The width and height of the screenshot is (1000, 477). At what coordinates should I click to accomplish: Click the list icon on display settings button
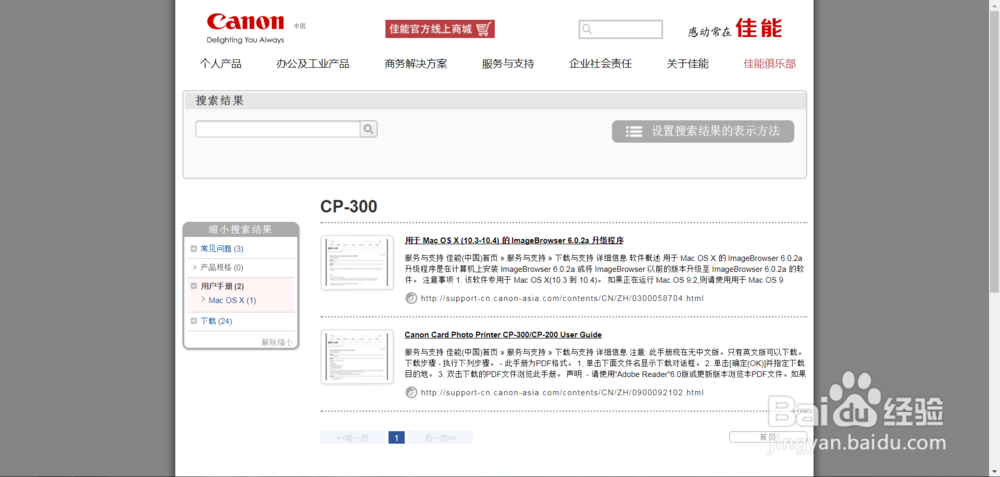pyautogui.click(x=633, y=131)
